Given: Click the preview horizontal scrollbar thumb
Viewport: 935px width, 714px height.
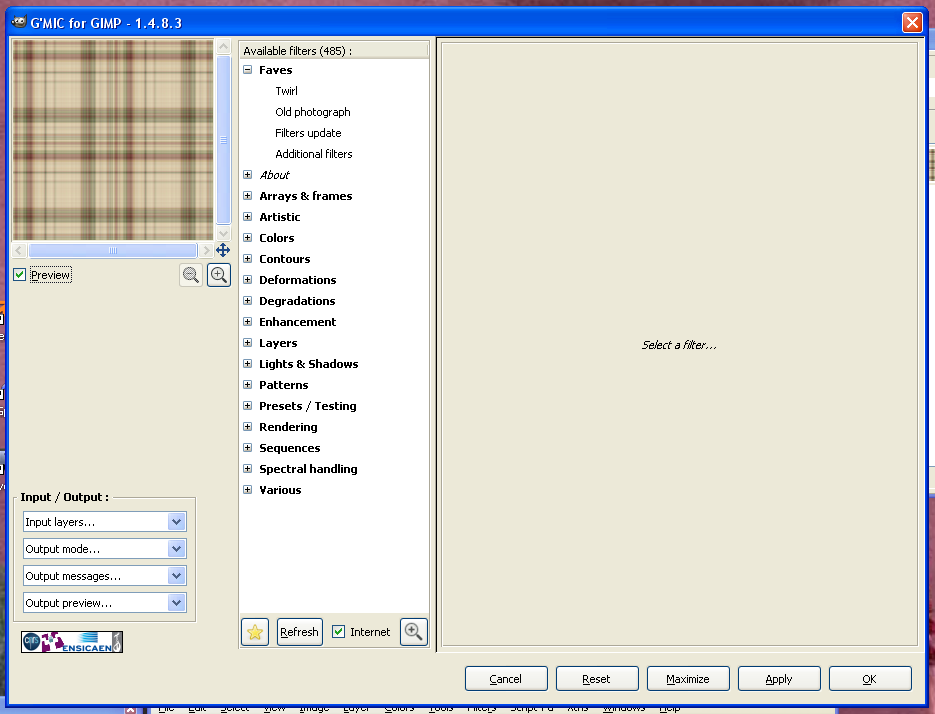Looking at the screenshot, I should click(113, 250).
